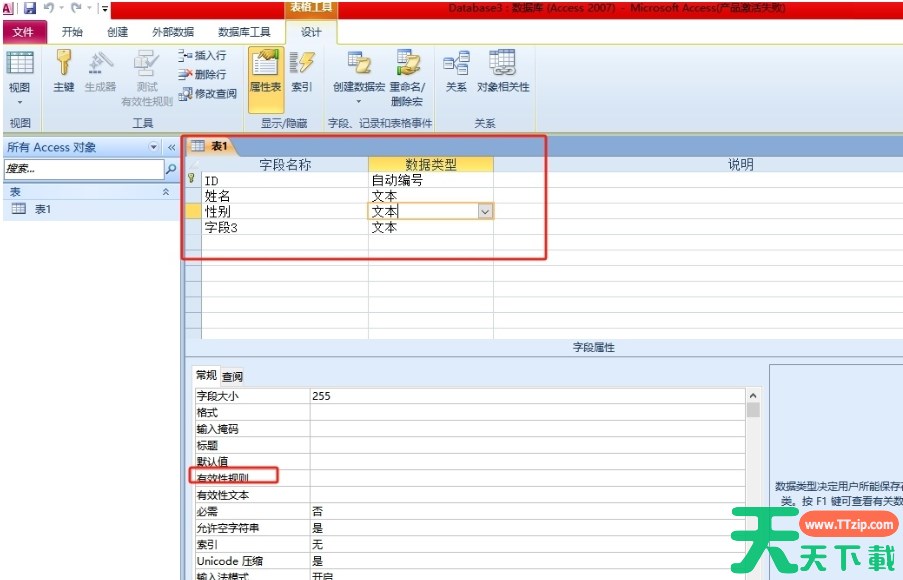Open data type dropdown for 性别 field

pos(485,212)
